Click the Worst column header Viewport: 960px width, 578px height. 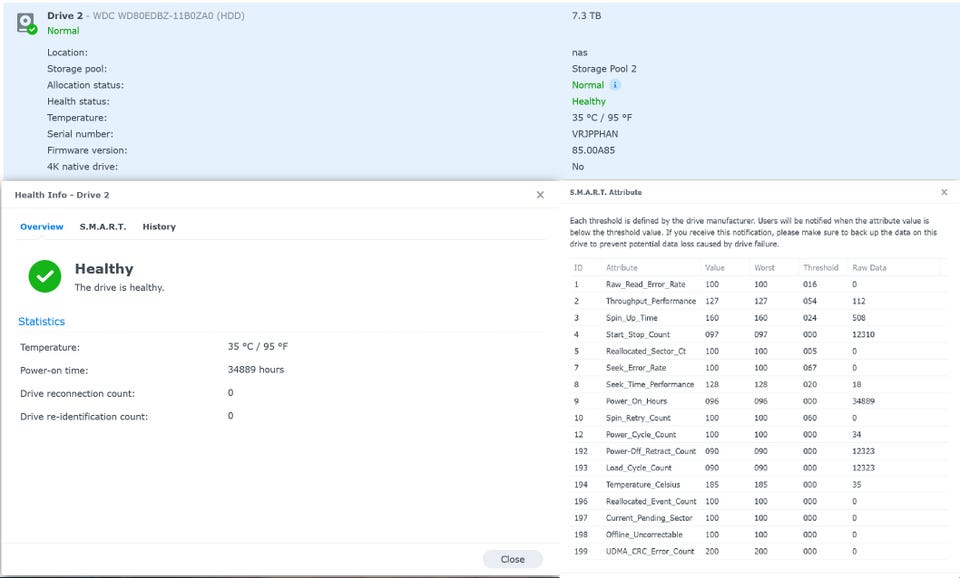765,268
